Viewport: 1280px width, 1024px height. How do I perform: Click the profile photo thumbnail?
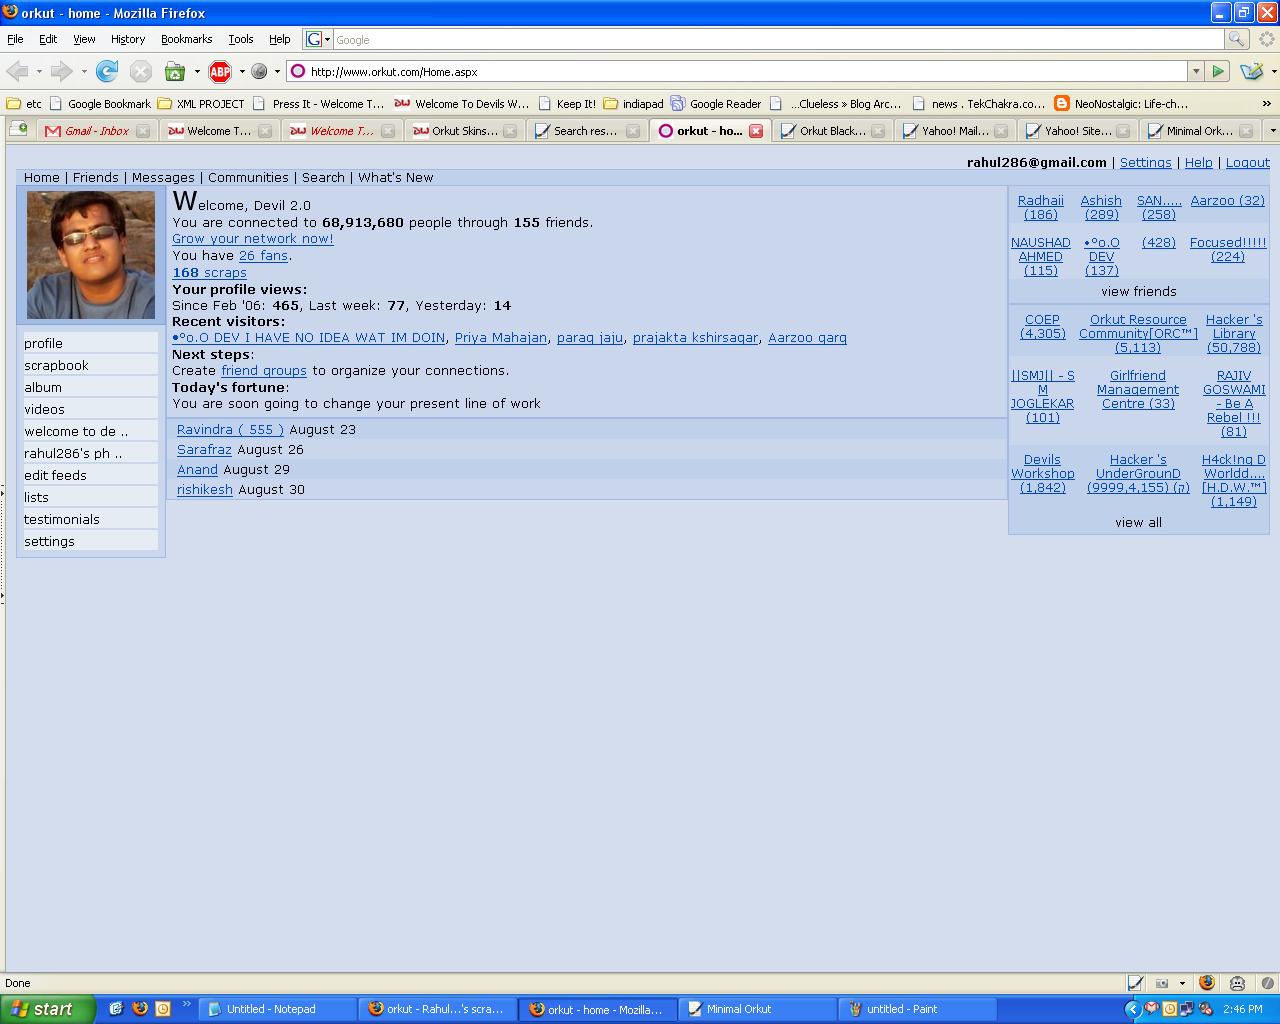click(91, 255)
